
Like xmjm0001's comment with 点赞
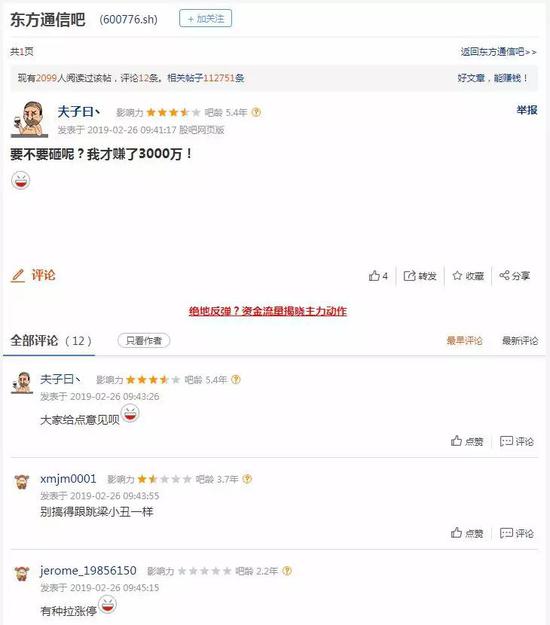467,533
